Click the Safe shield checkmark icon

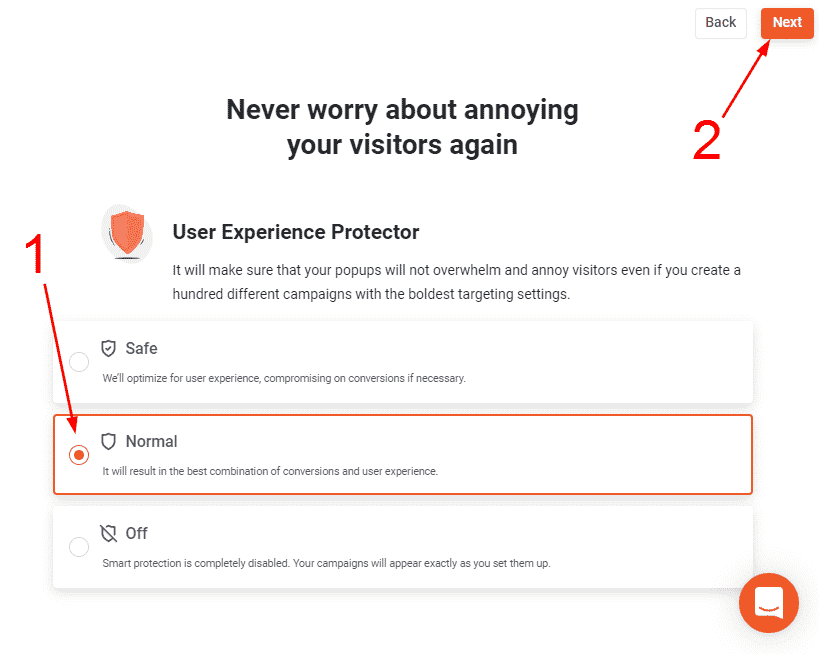(109, 348)
